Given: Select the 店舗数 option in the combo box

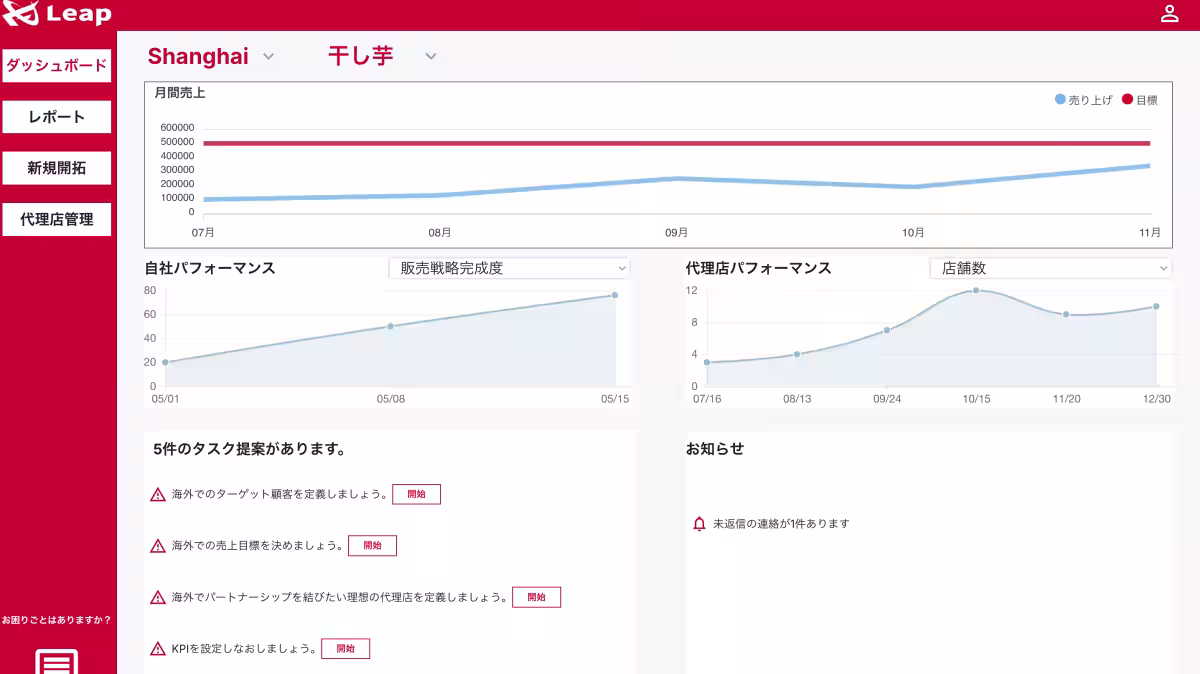Looking at the screenshot, I should coord(1050,267).
